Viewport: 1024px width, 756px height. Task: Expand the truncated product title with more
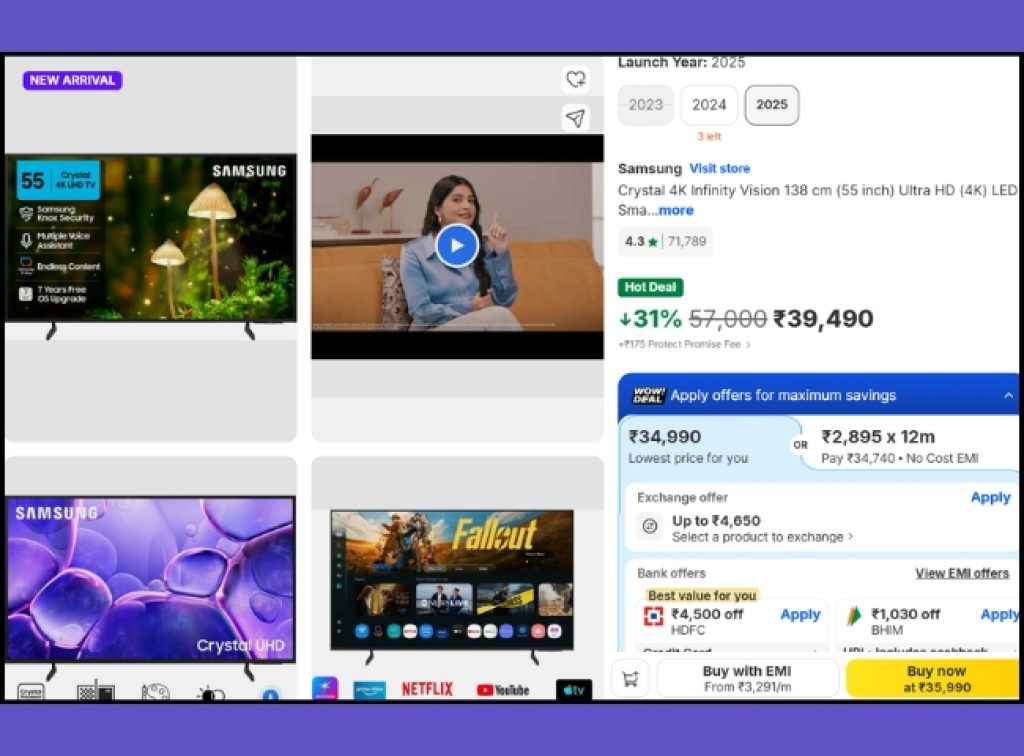point(675,210)
